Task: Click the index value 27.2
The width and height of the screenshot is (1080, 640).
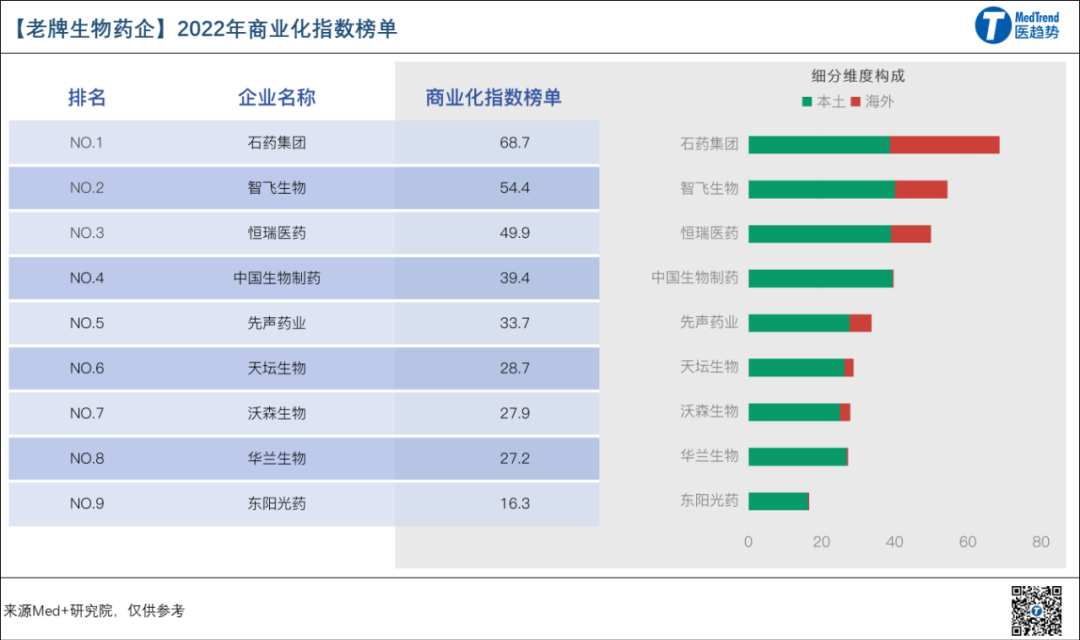Action: 515,458
